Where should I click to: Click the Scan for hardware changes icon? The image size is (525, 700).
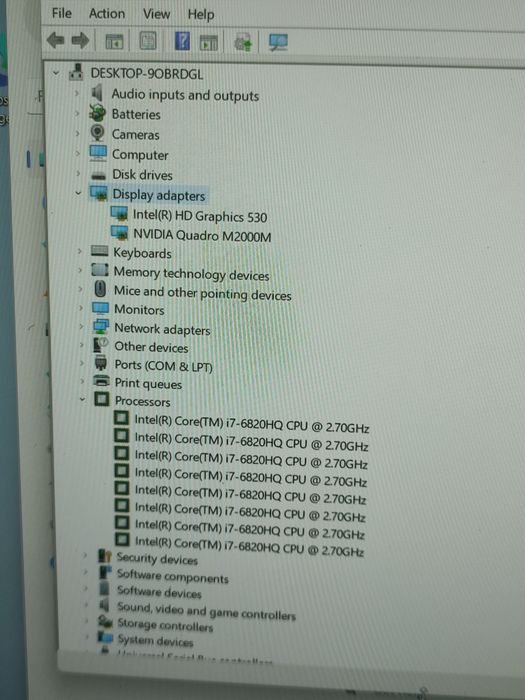278,43
